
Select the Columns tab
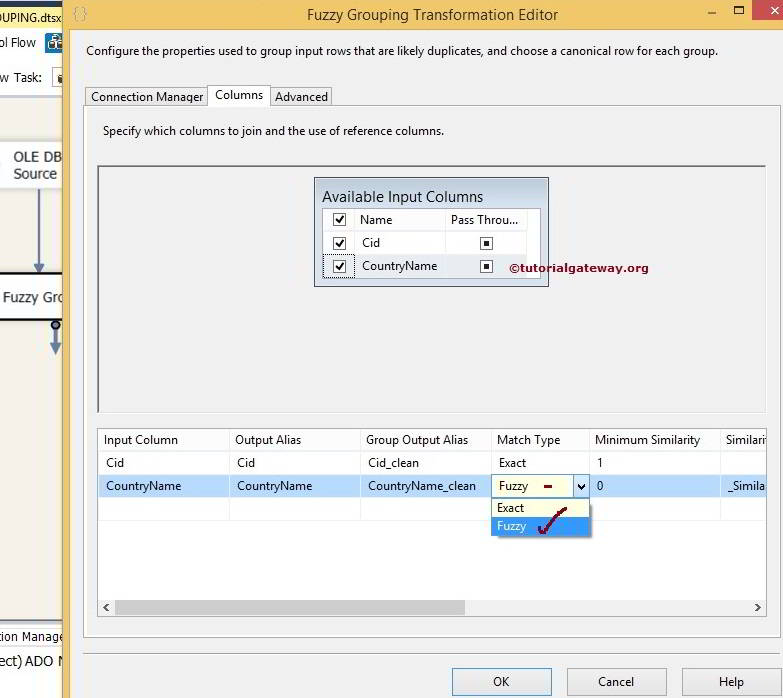[239, 95]
